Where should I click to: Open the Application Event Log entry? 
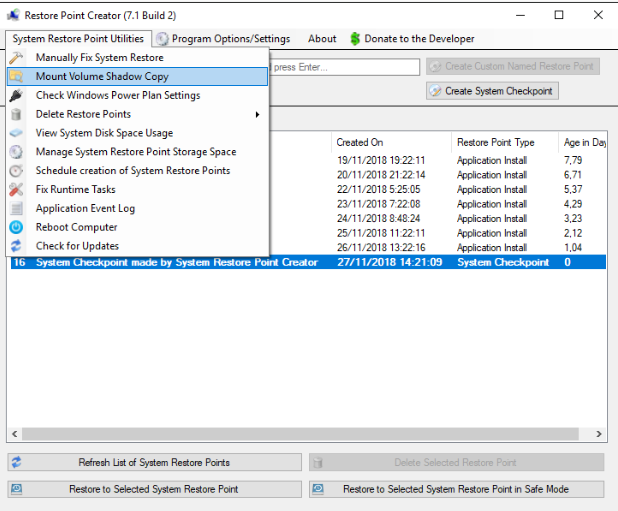(85, 209)
